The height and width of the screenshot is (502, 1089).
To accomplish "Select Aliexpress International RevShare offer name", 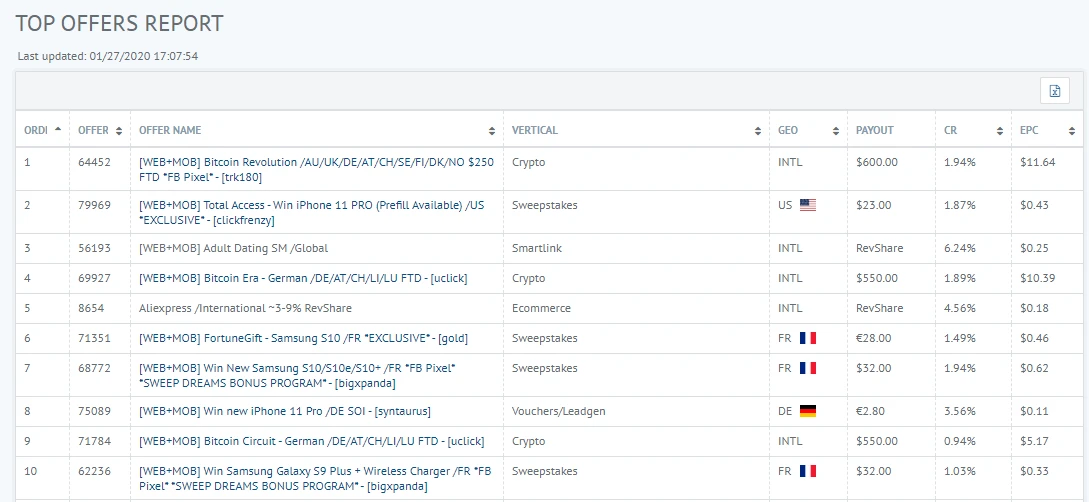I will point(245,308).
